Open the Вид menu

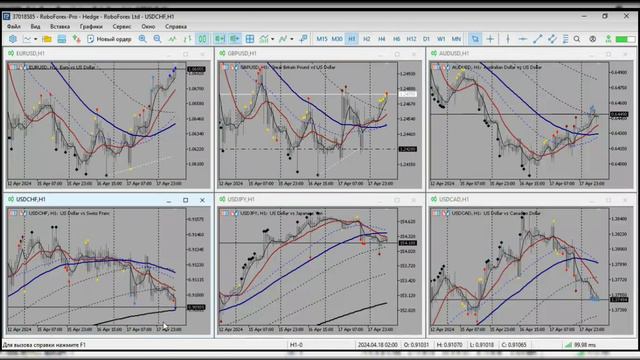click(x=36, y=26)
